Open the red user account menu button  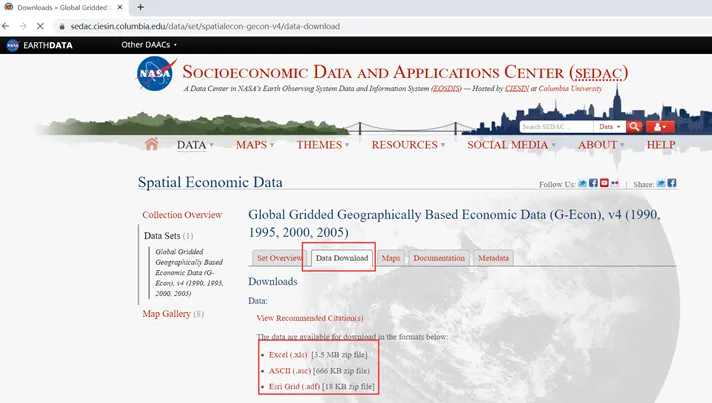click(x=660, y=127)
